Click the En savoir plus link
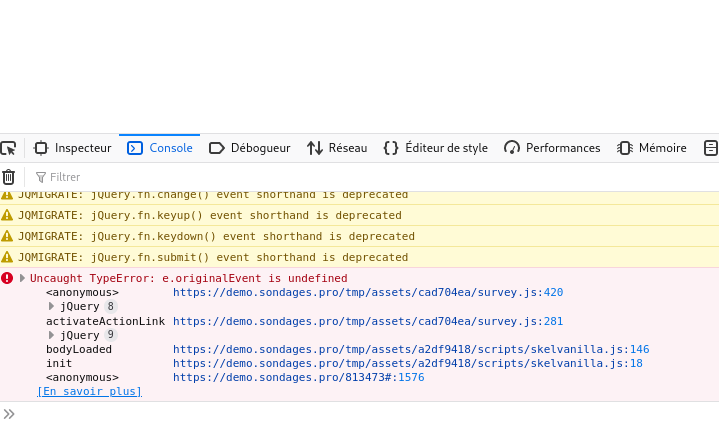This screenshot has width=719, height=421. pos(89,391)
